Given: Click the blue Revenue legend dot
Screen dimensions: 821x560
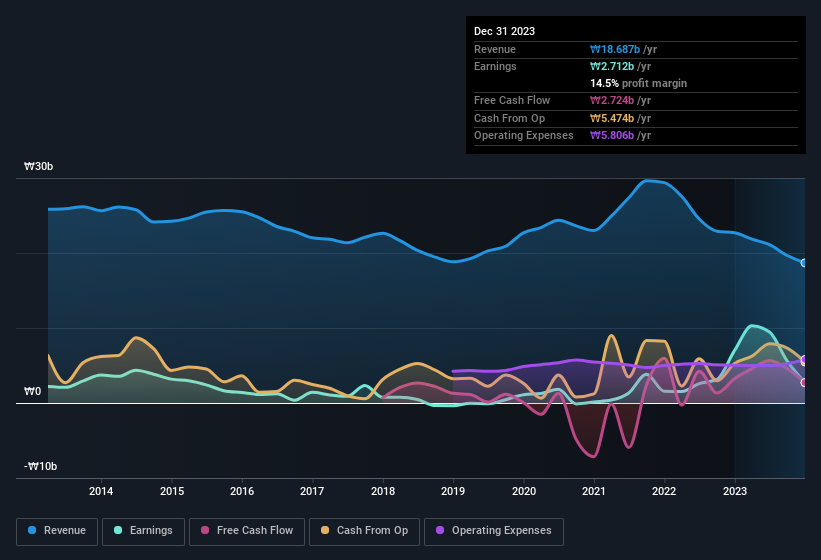Looking at the screenshot, I should pos(33,531).
